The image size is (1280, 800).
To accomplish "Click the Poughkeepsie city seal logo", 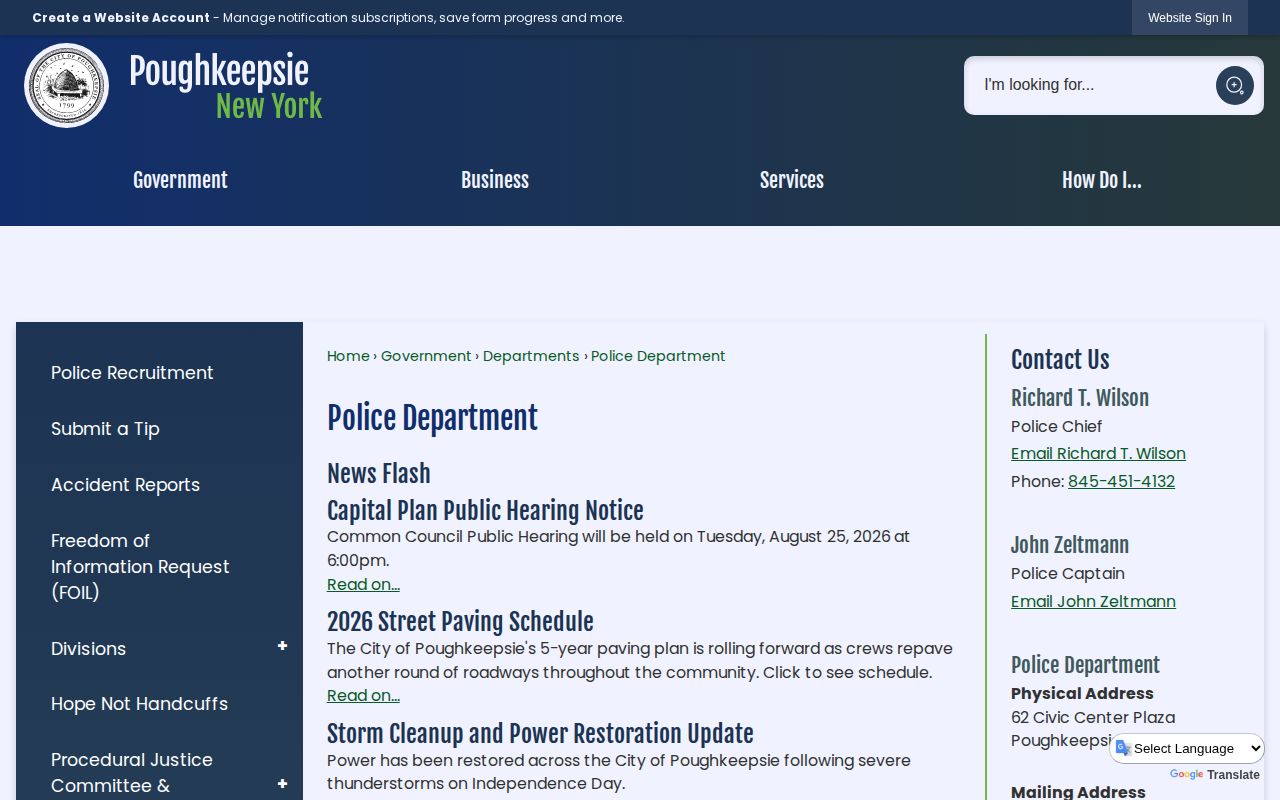I will click(66, 85).
